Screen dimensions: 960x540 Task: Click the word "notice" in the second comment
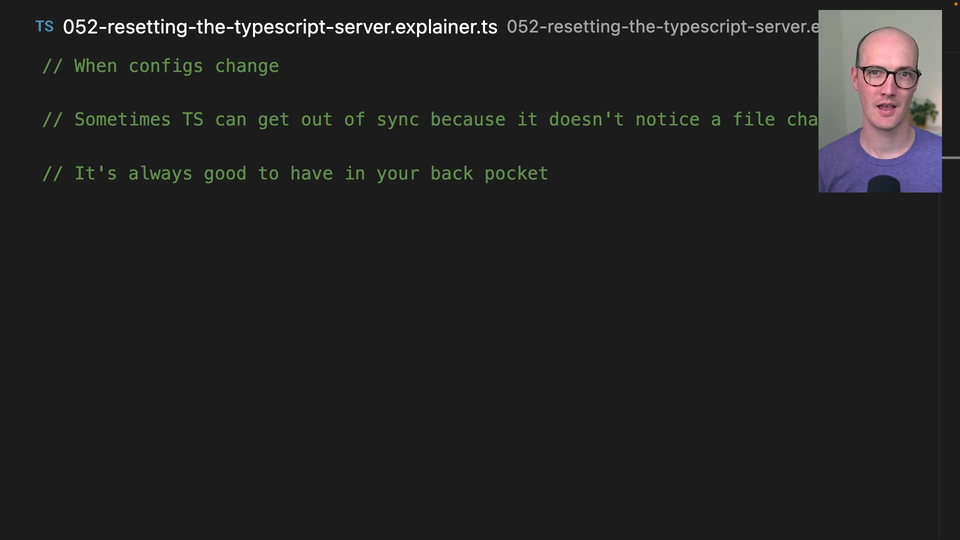click(x=667, y=120)
